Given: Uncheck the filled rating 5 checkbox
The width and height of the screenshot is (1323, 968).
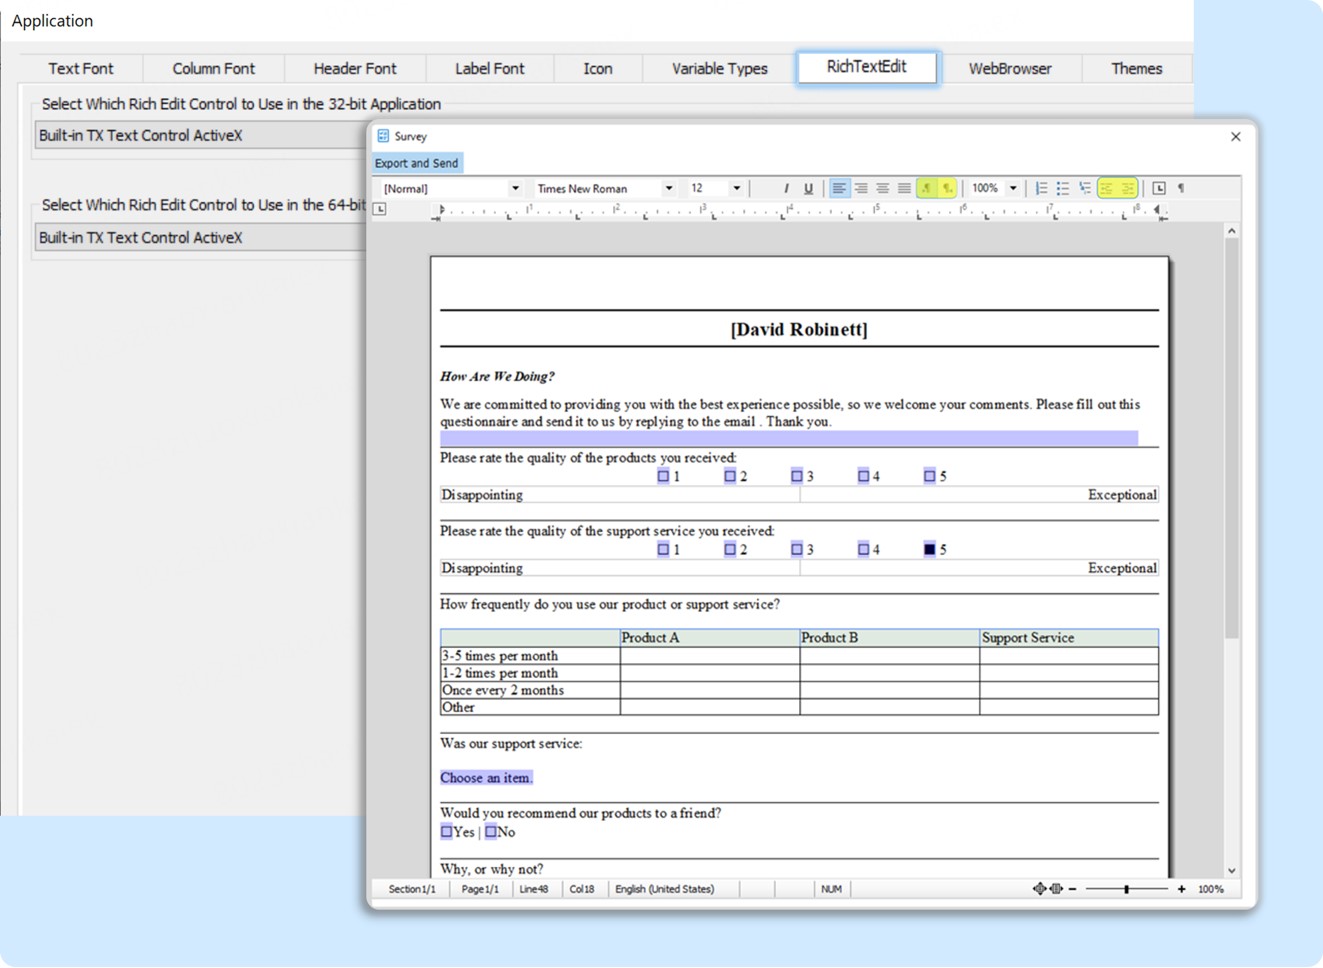Looking at the screenshot, I should 930,549.
